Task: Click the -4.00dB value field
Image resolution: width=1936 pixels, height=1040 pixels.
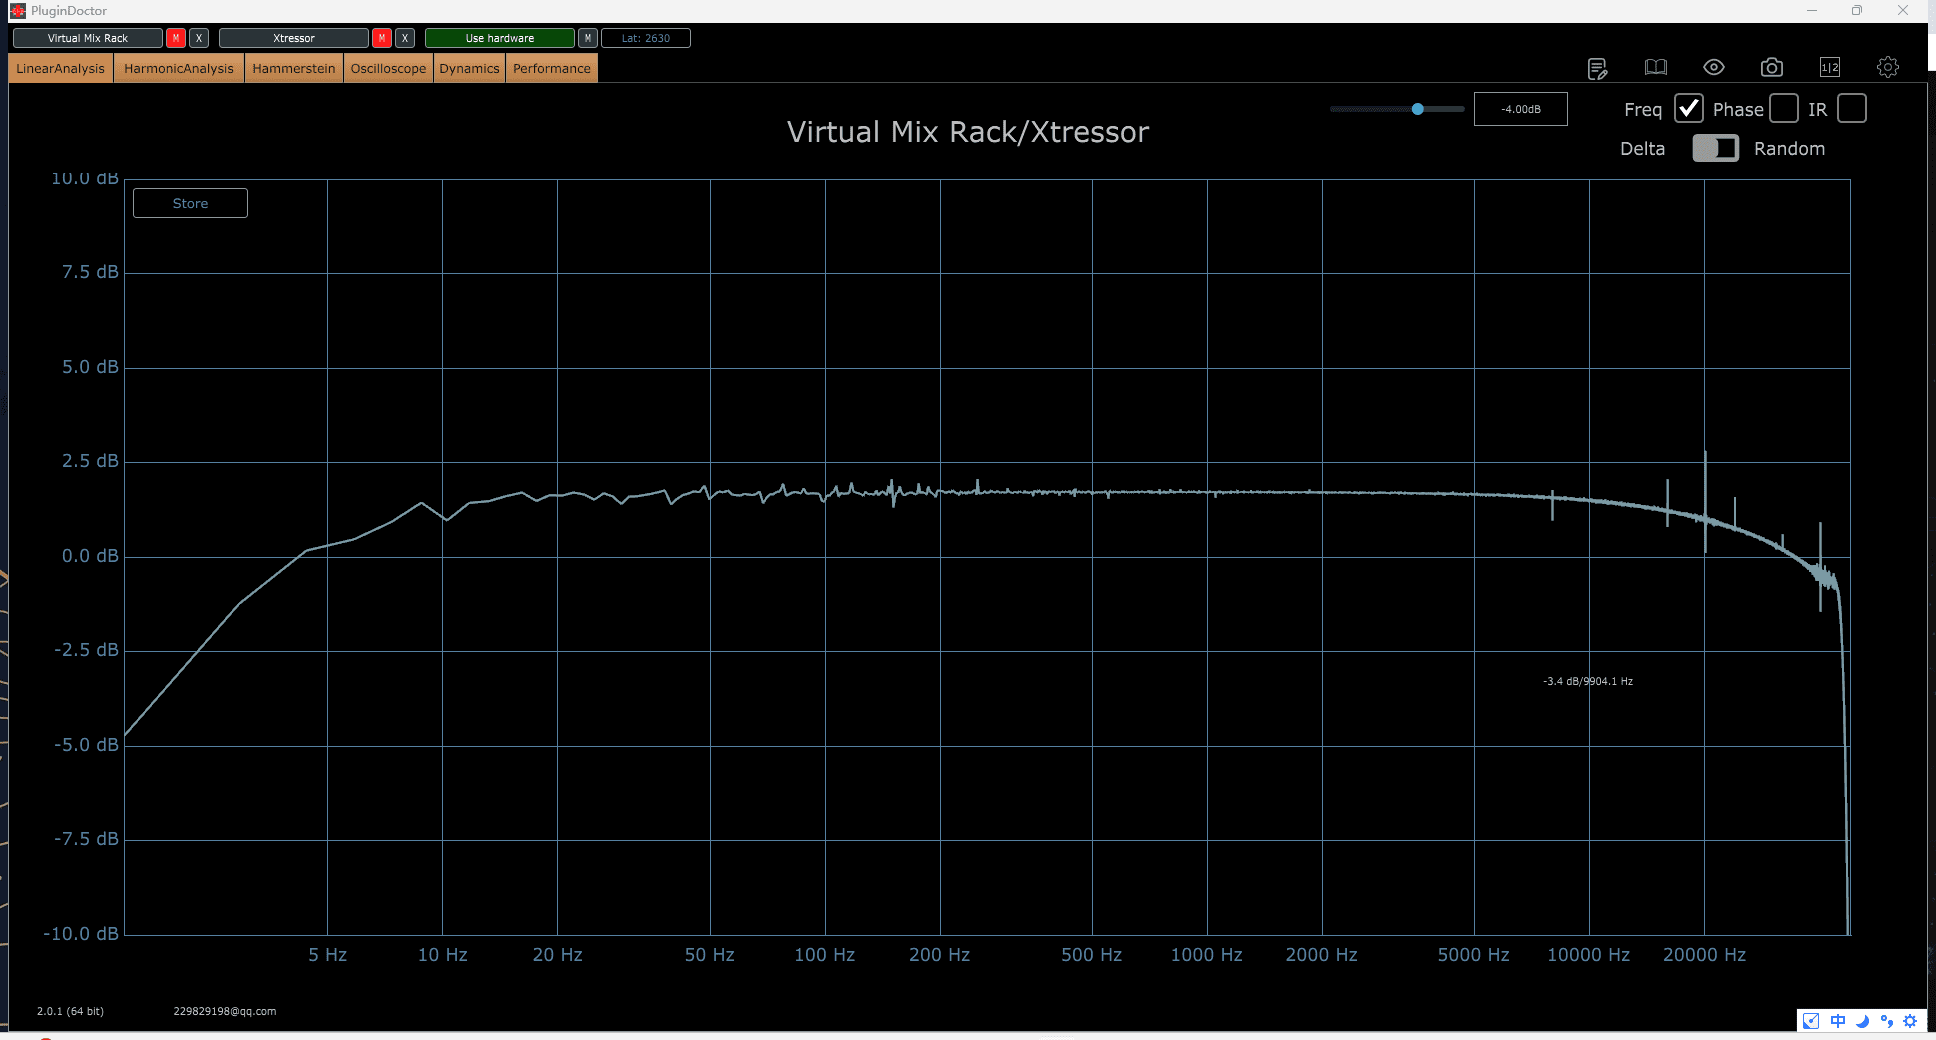Action: (1521, 109)
